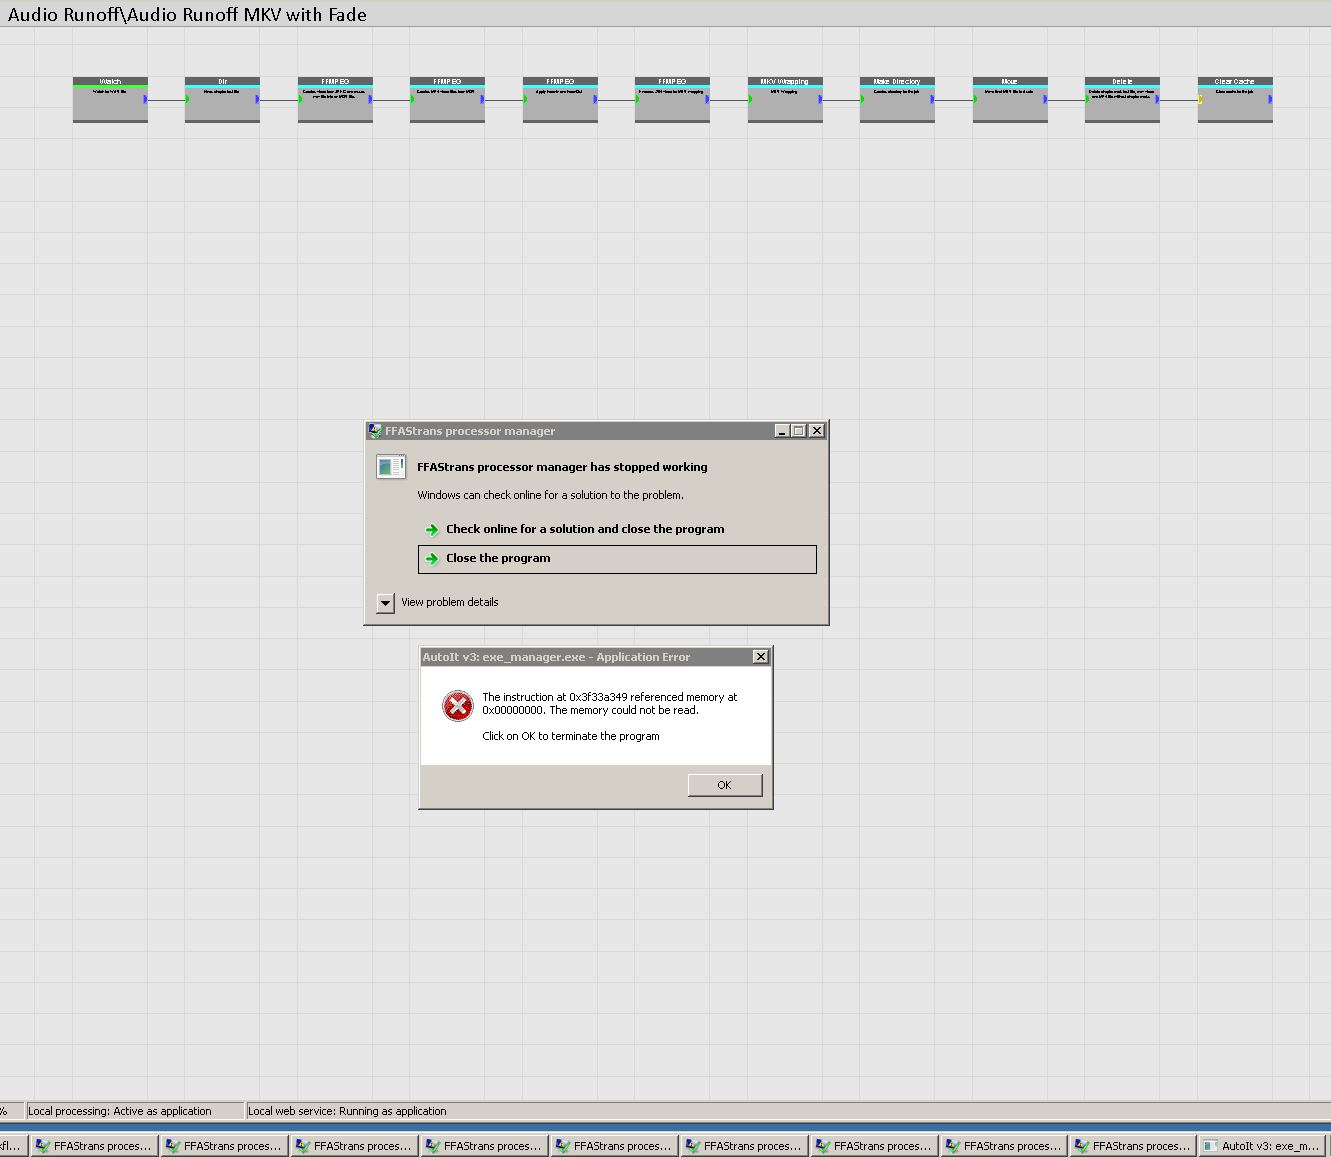The image size is (1331, 1158).
Task: Click Local web service: Running as application status
Action: tap(347, 1111)
